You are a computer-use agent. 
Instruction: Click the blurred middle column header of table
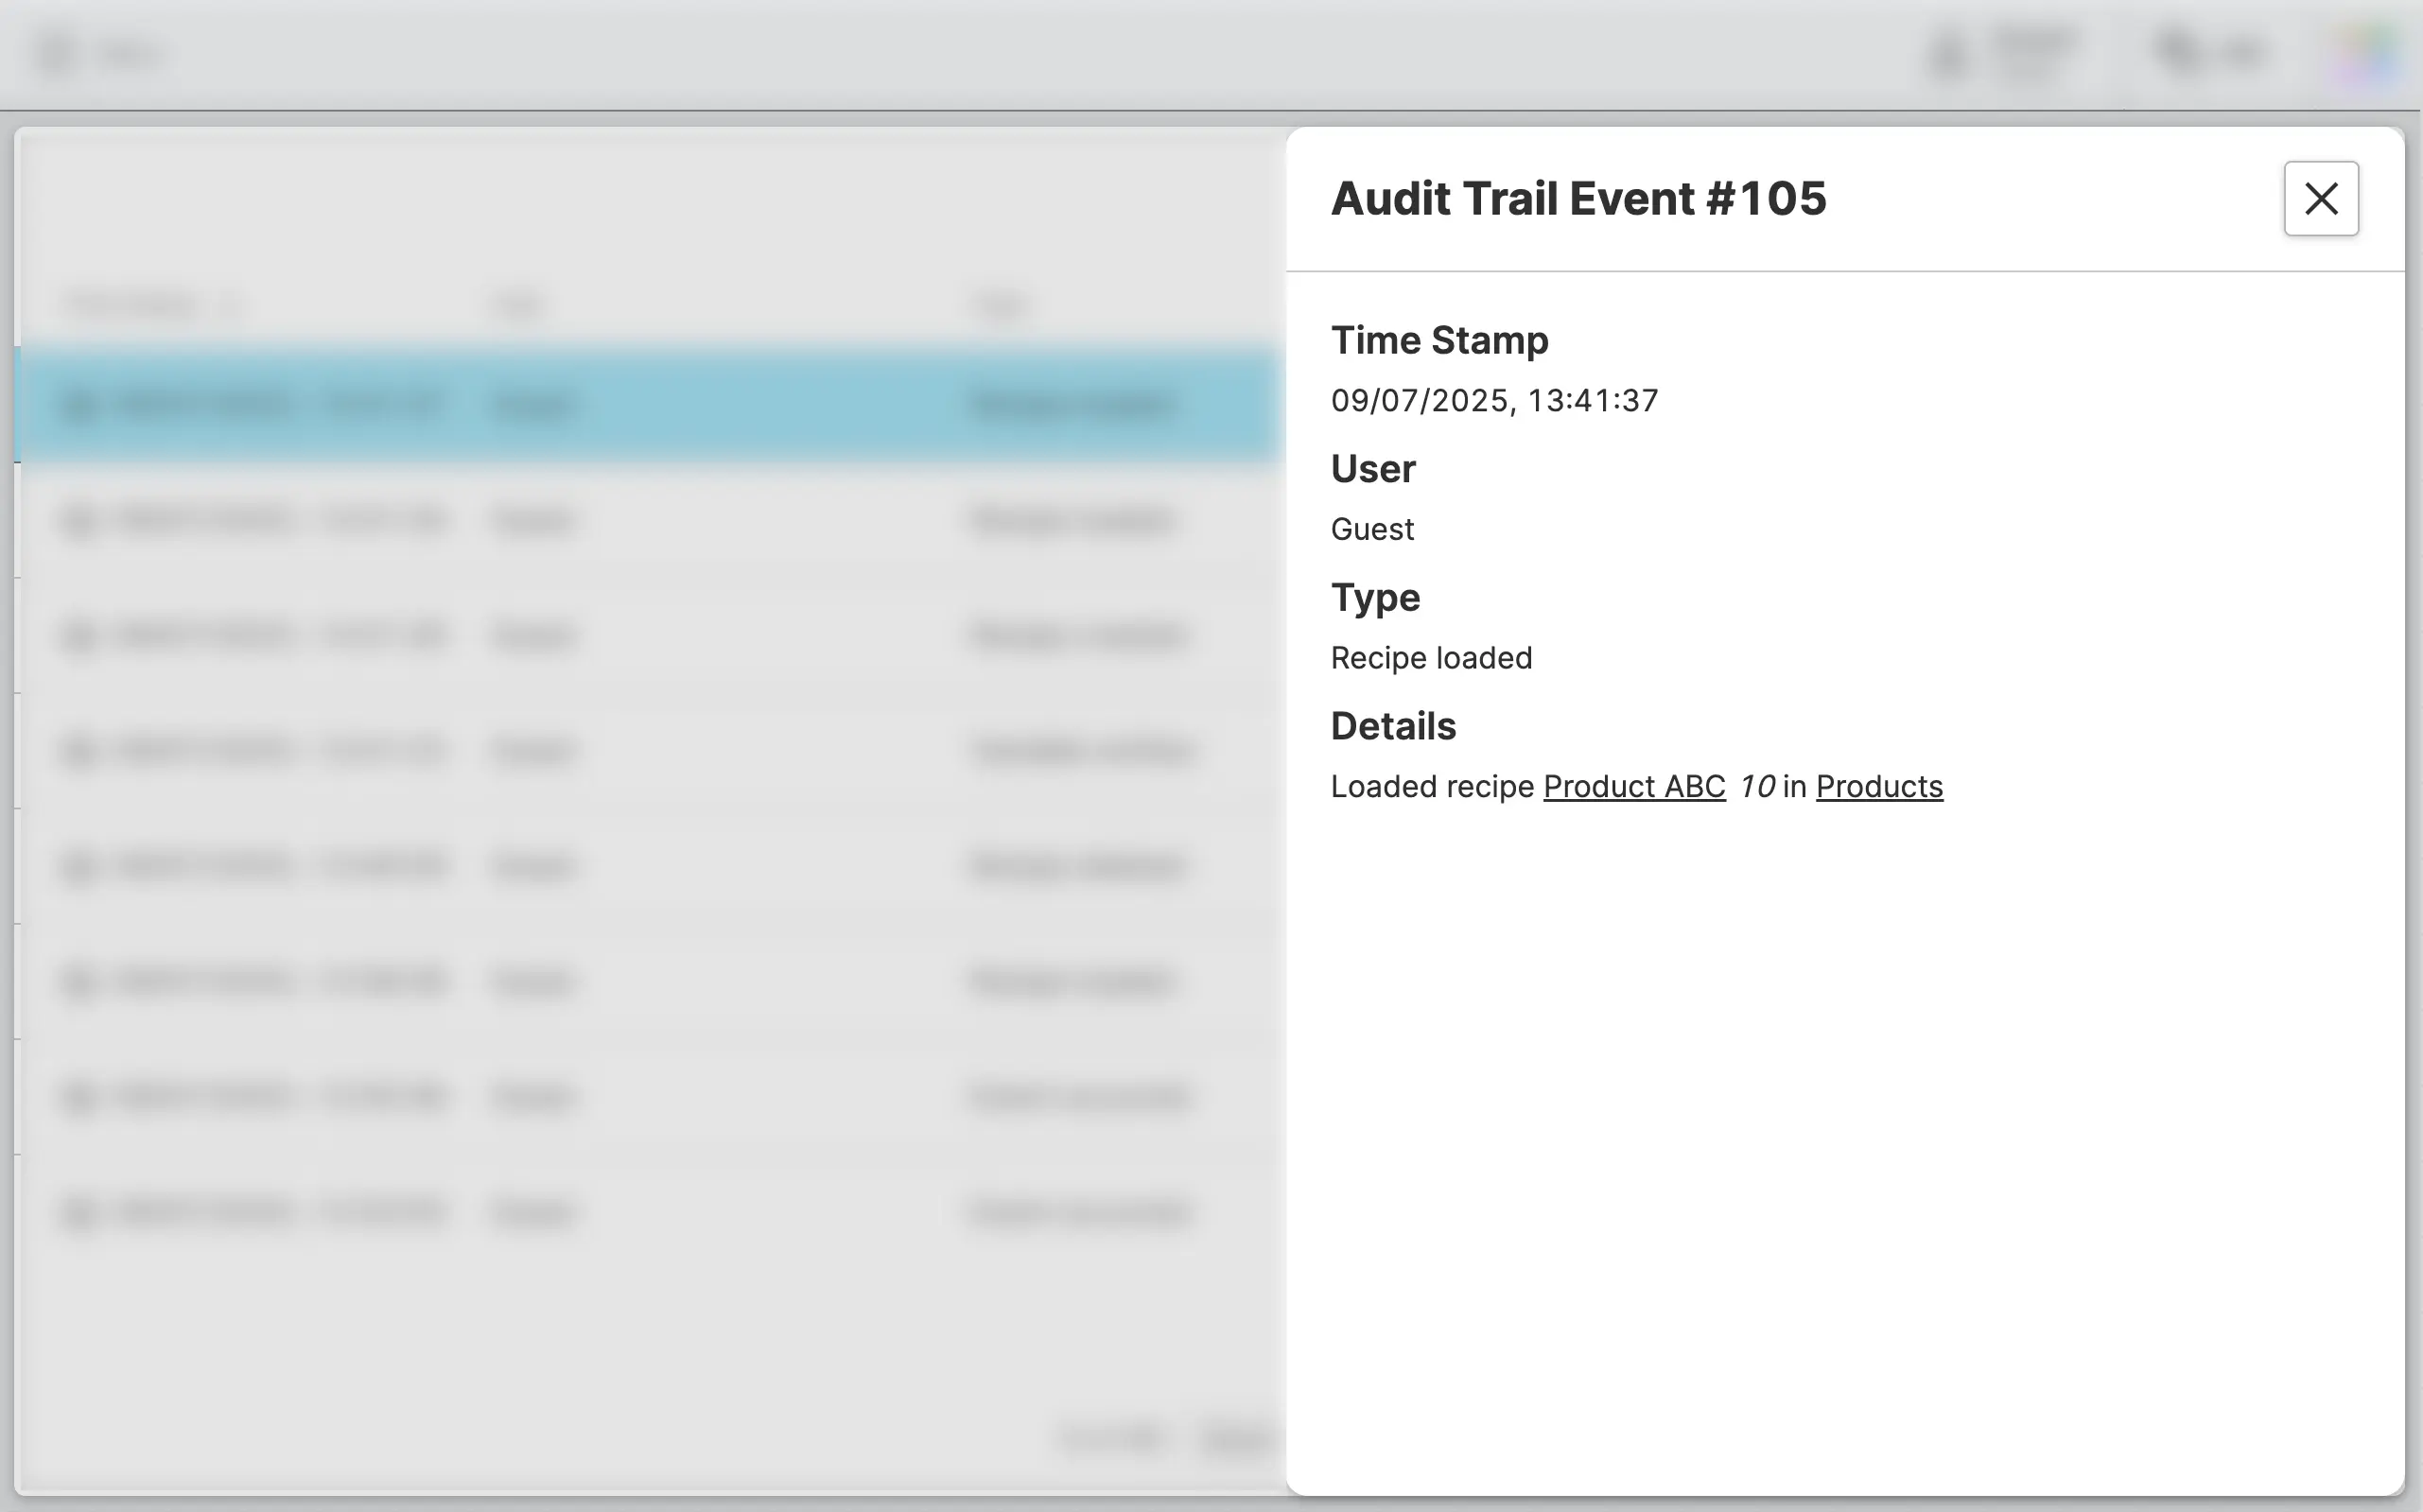(518, 304)
